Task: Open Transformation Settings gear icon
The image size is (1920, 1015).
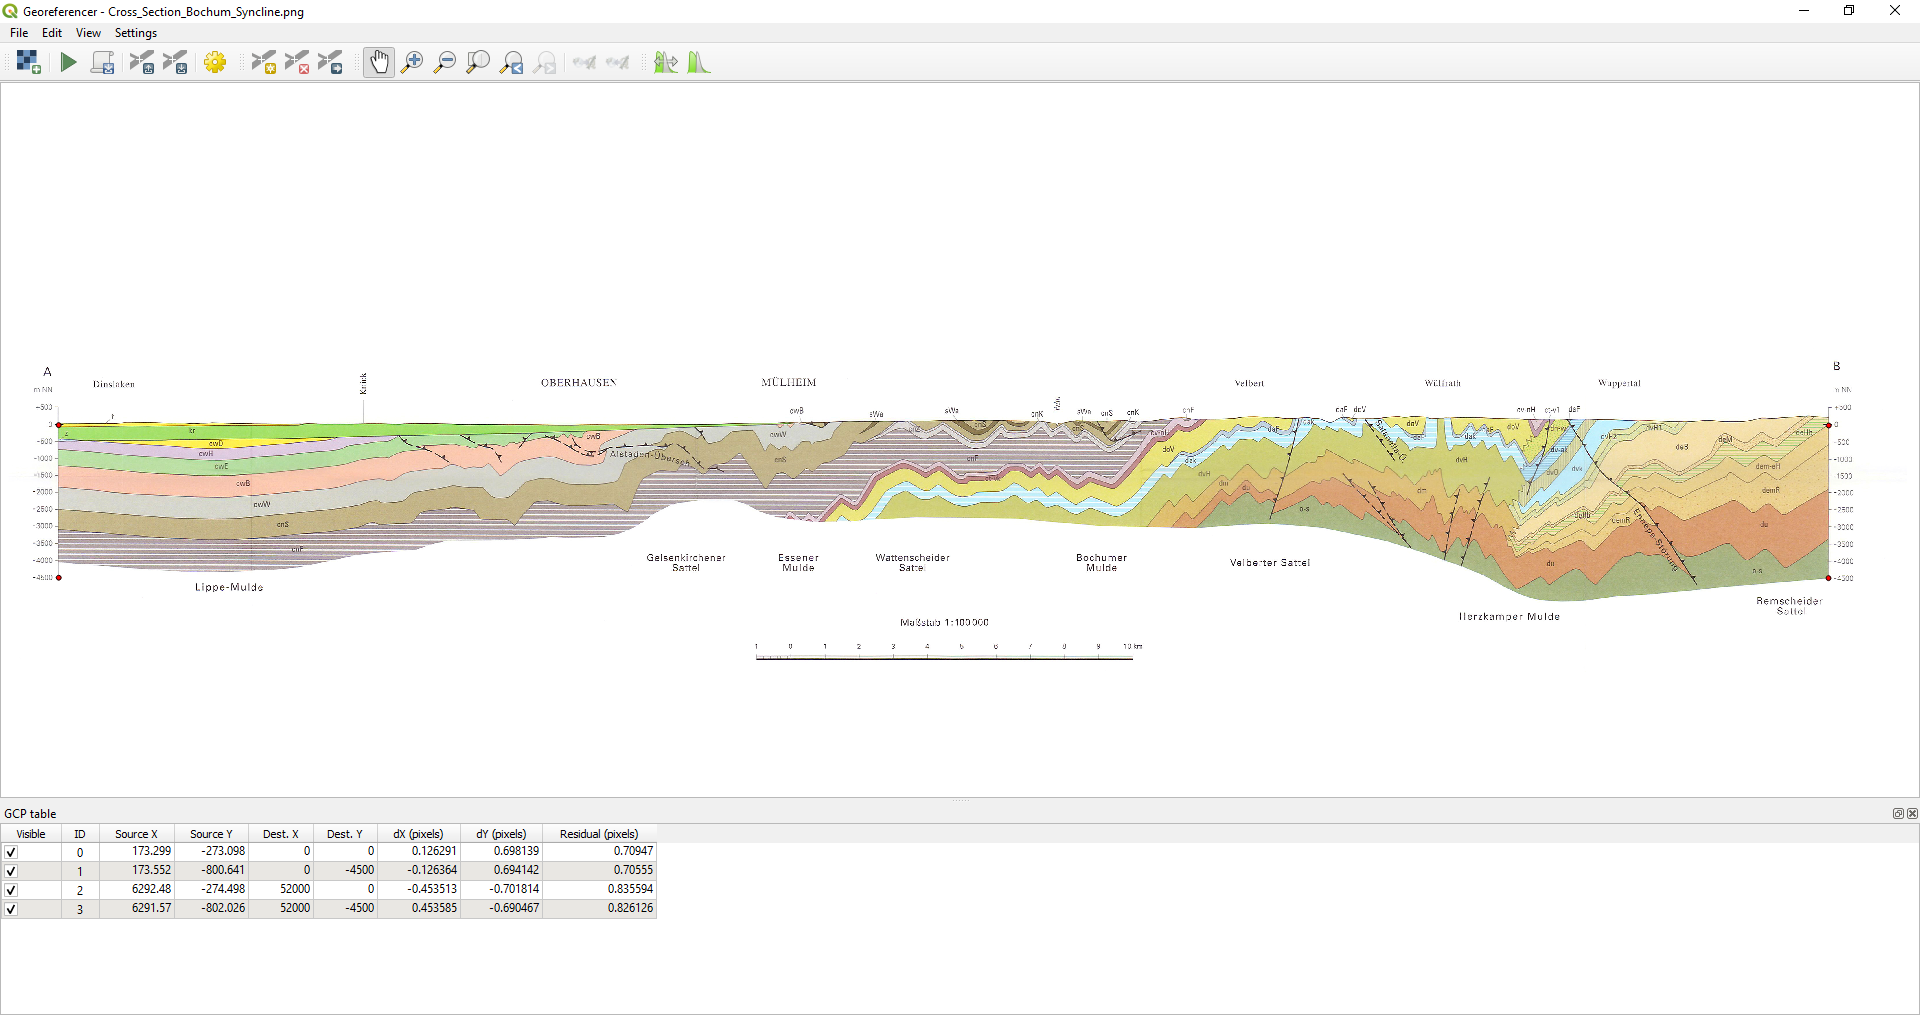Action: pos(215,62)
